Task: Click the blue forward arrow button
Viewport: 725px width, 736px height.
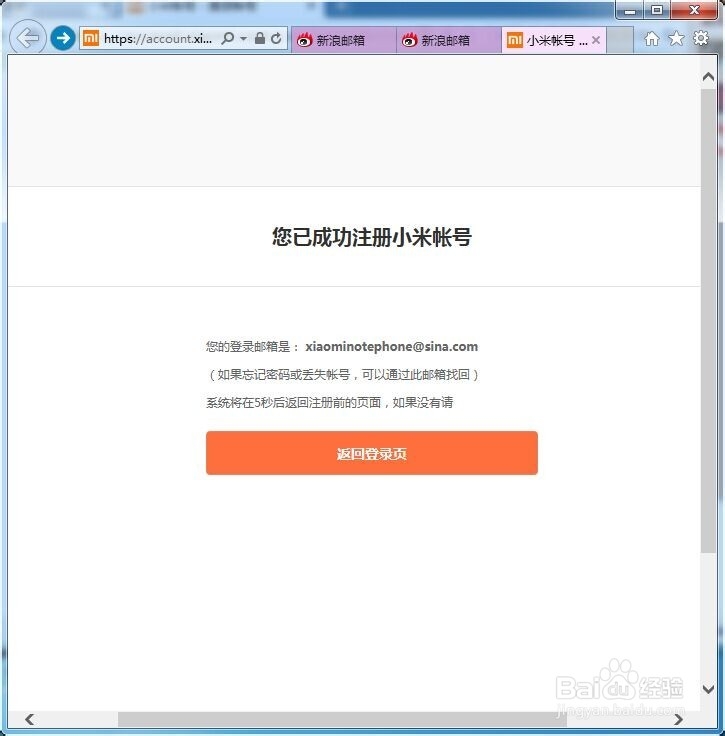Action: coord(63,38)
